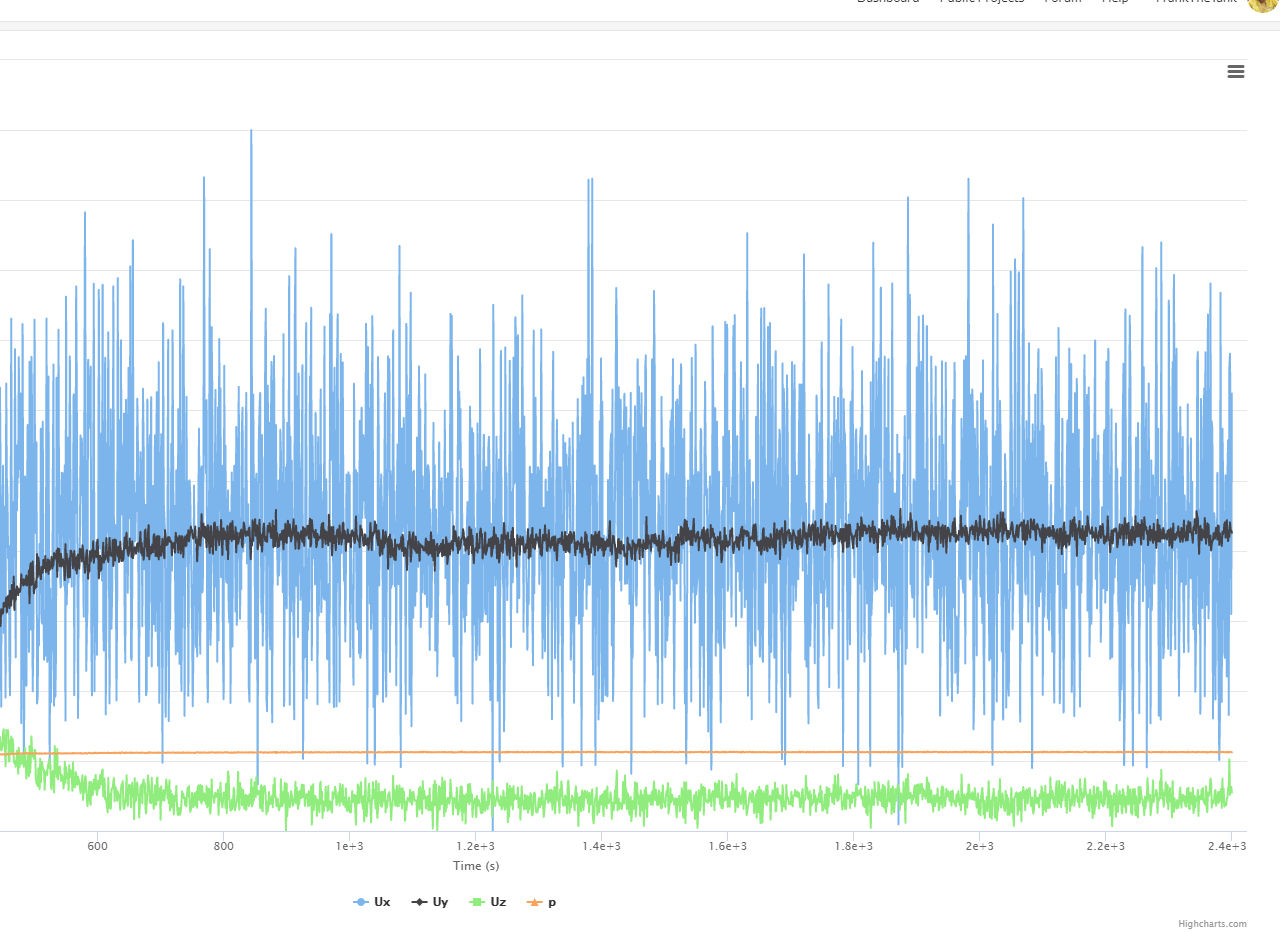Toggle the p series in the legend

point(541,902)
